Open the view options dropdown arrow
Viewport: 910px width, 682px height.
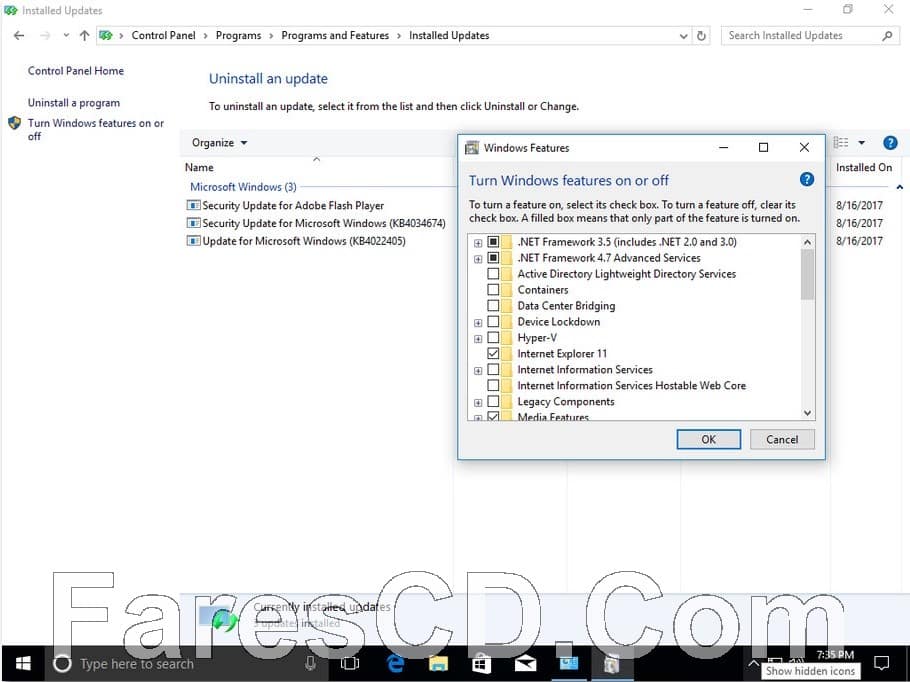click(861, 142)
